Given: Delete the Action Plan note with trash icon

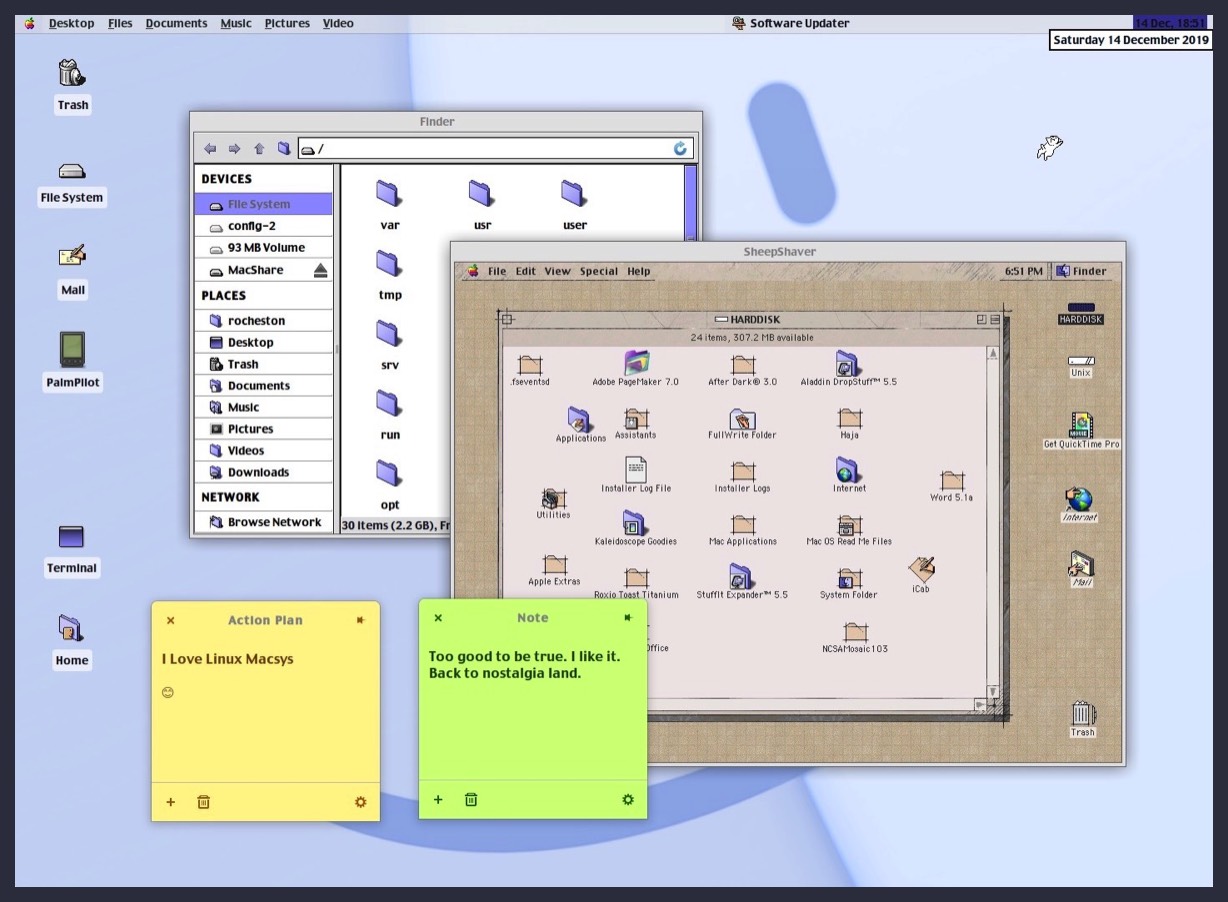Looking at the screenshot, I should point(204,802).
